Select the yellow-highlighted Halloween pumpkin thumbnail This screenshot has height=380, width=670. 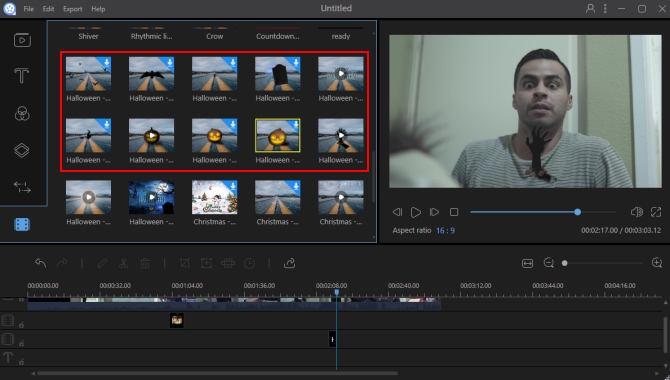tap(278, 136)
